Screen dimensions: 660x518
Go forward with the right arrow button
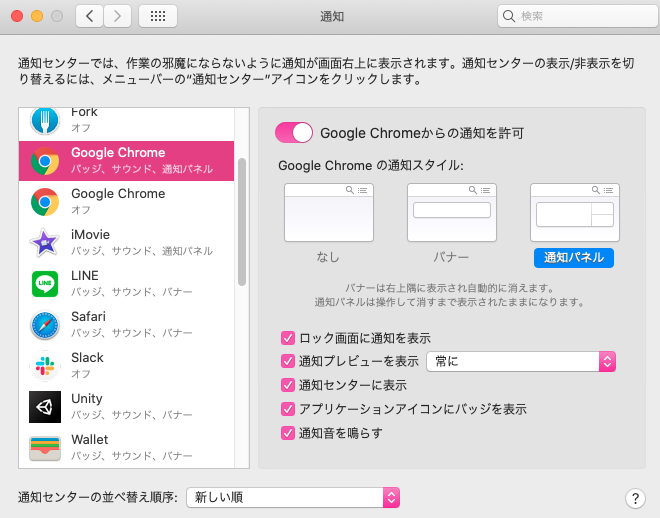tap(117, 16)
